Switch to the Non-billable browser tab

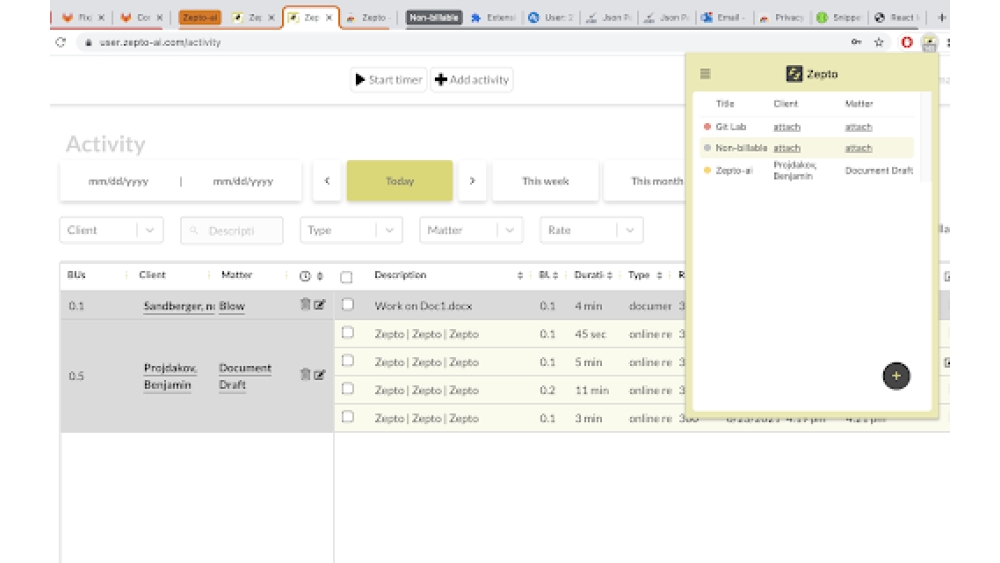pos(434,17)
